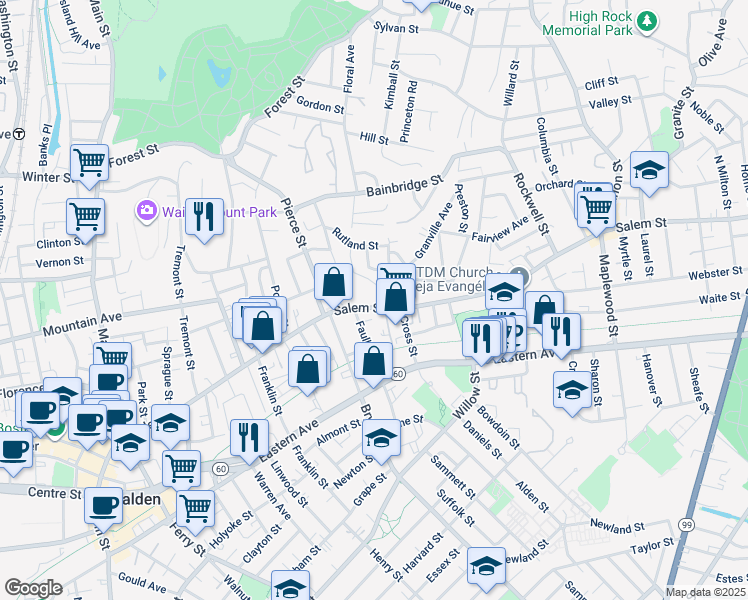Select the restaurant marker beside Waitt's Mount Park
This screenshot has width=748, height=600.
tap(204, 216)
